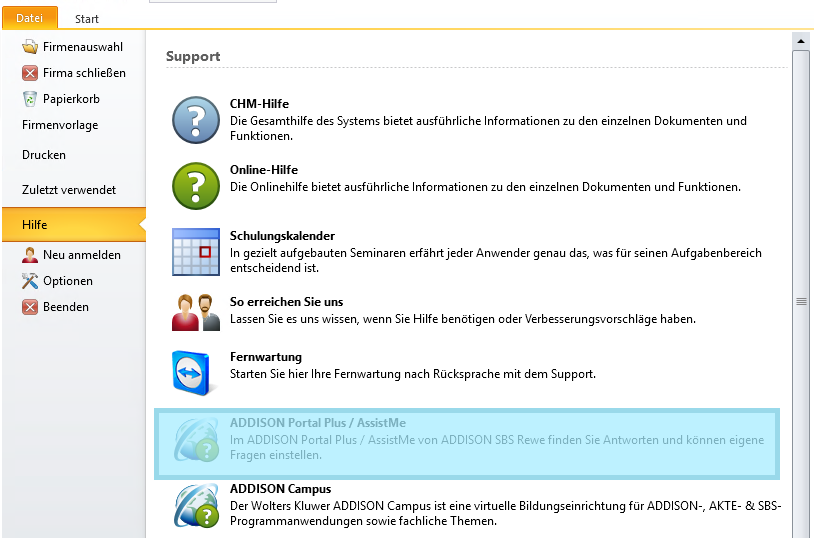Click the Papierkorb recycle bin icon

(x=30, y=99)
